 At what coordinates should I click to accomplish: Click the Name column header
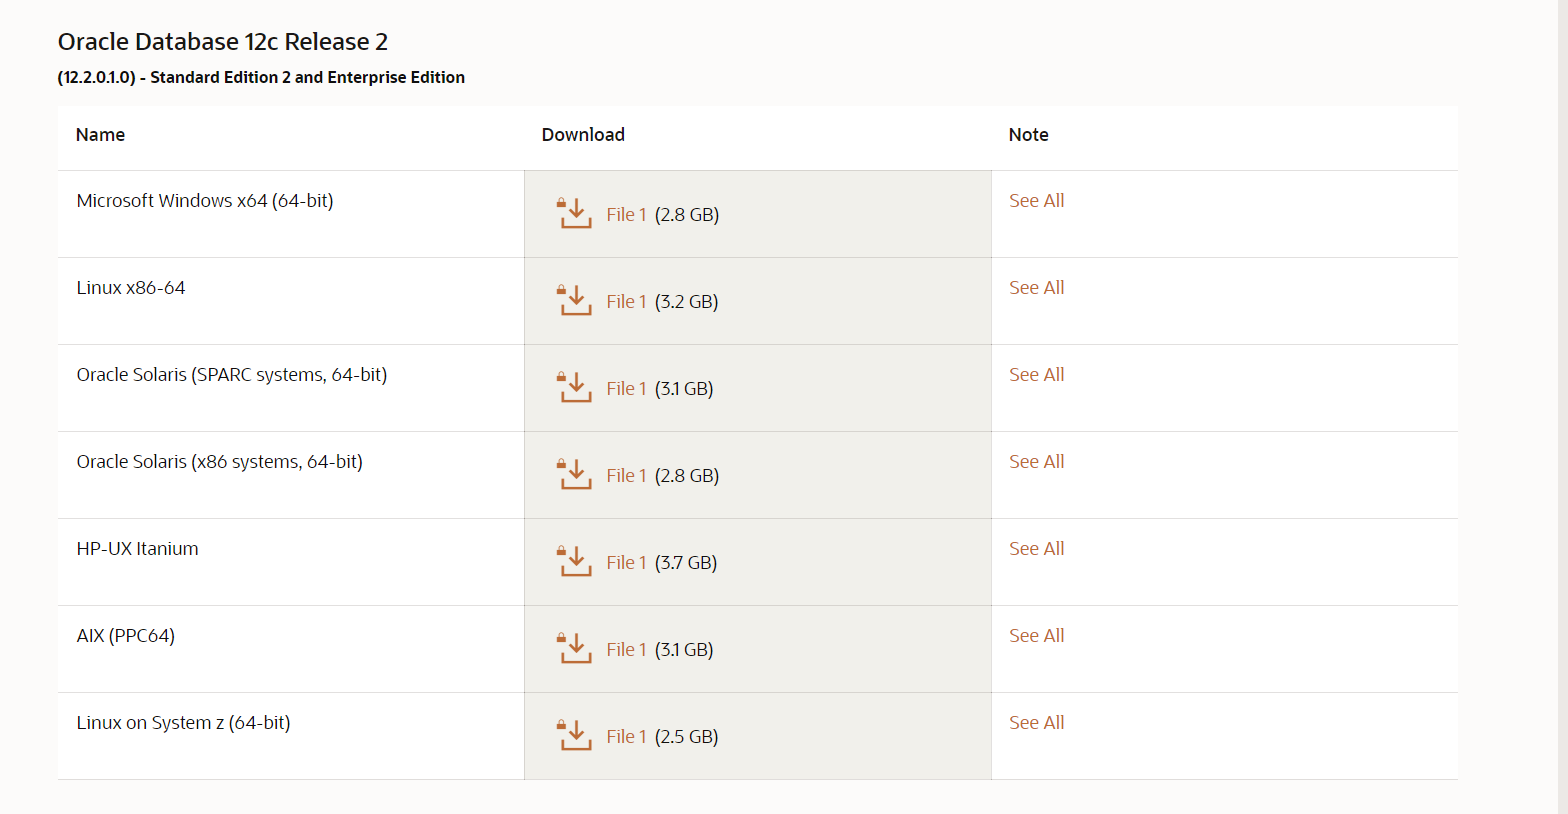click(100, 135)
